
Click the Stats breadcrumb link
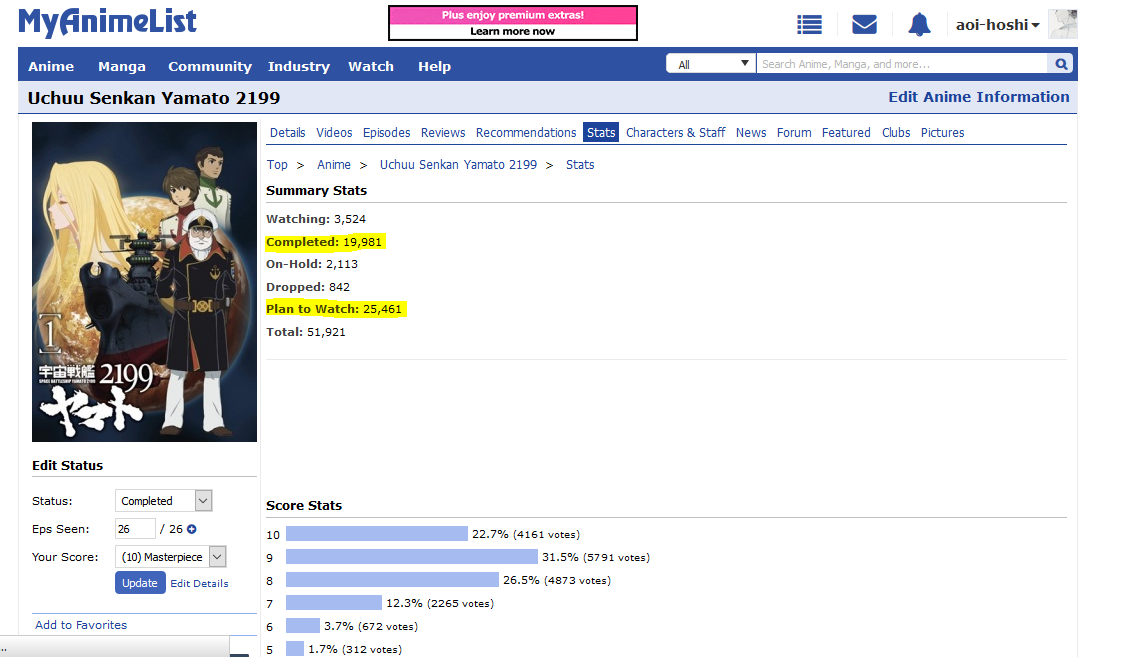580,165
